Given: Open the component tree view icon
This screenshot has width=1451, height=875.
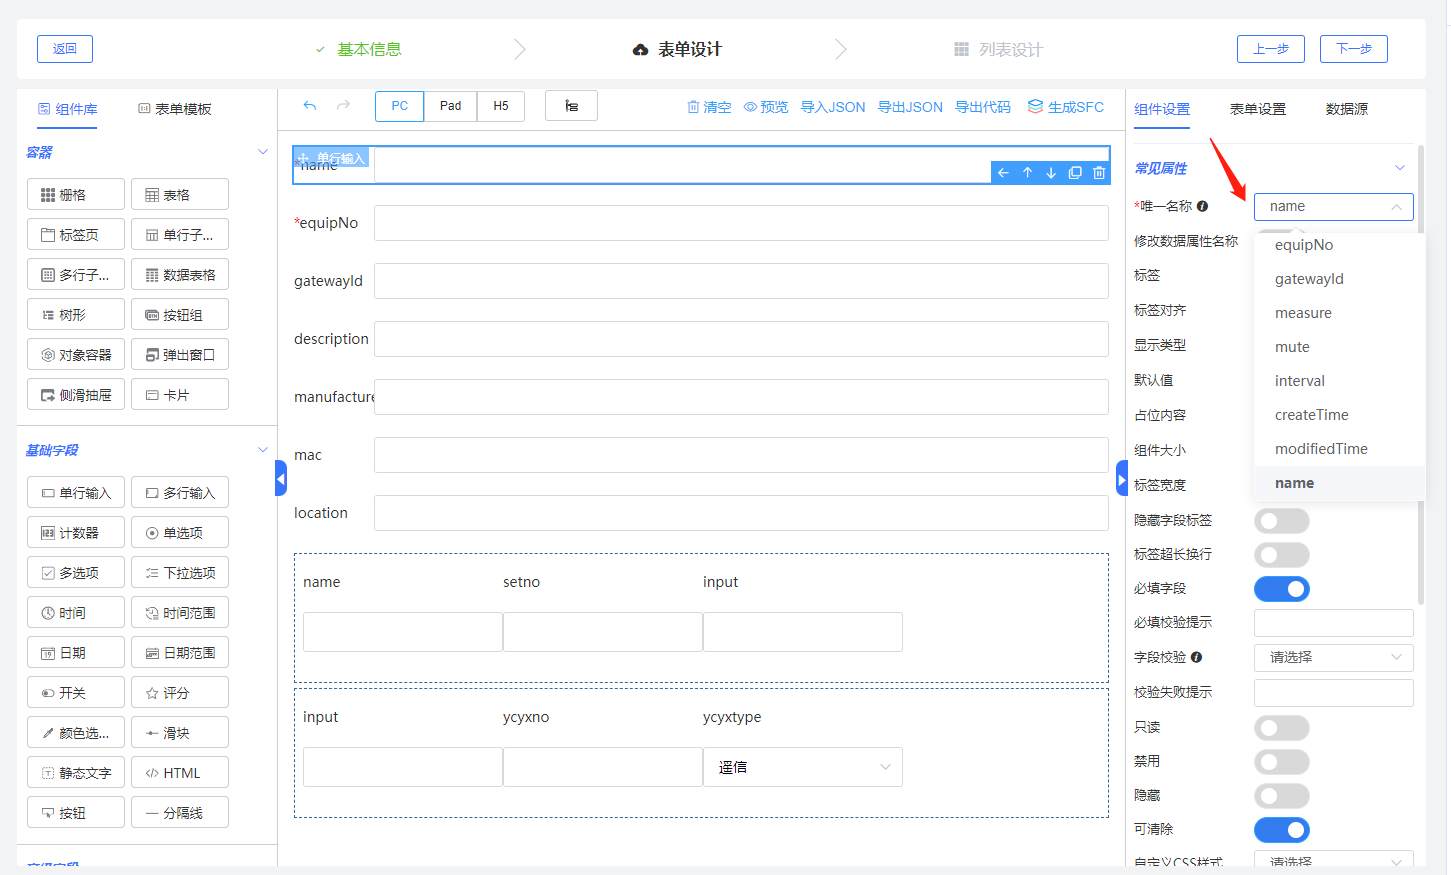Looking at the screenshot, I should click(571, 106).
